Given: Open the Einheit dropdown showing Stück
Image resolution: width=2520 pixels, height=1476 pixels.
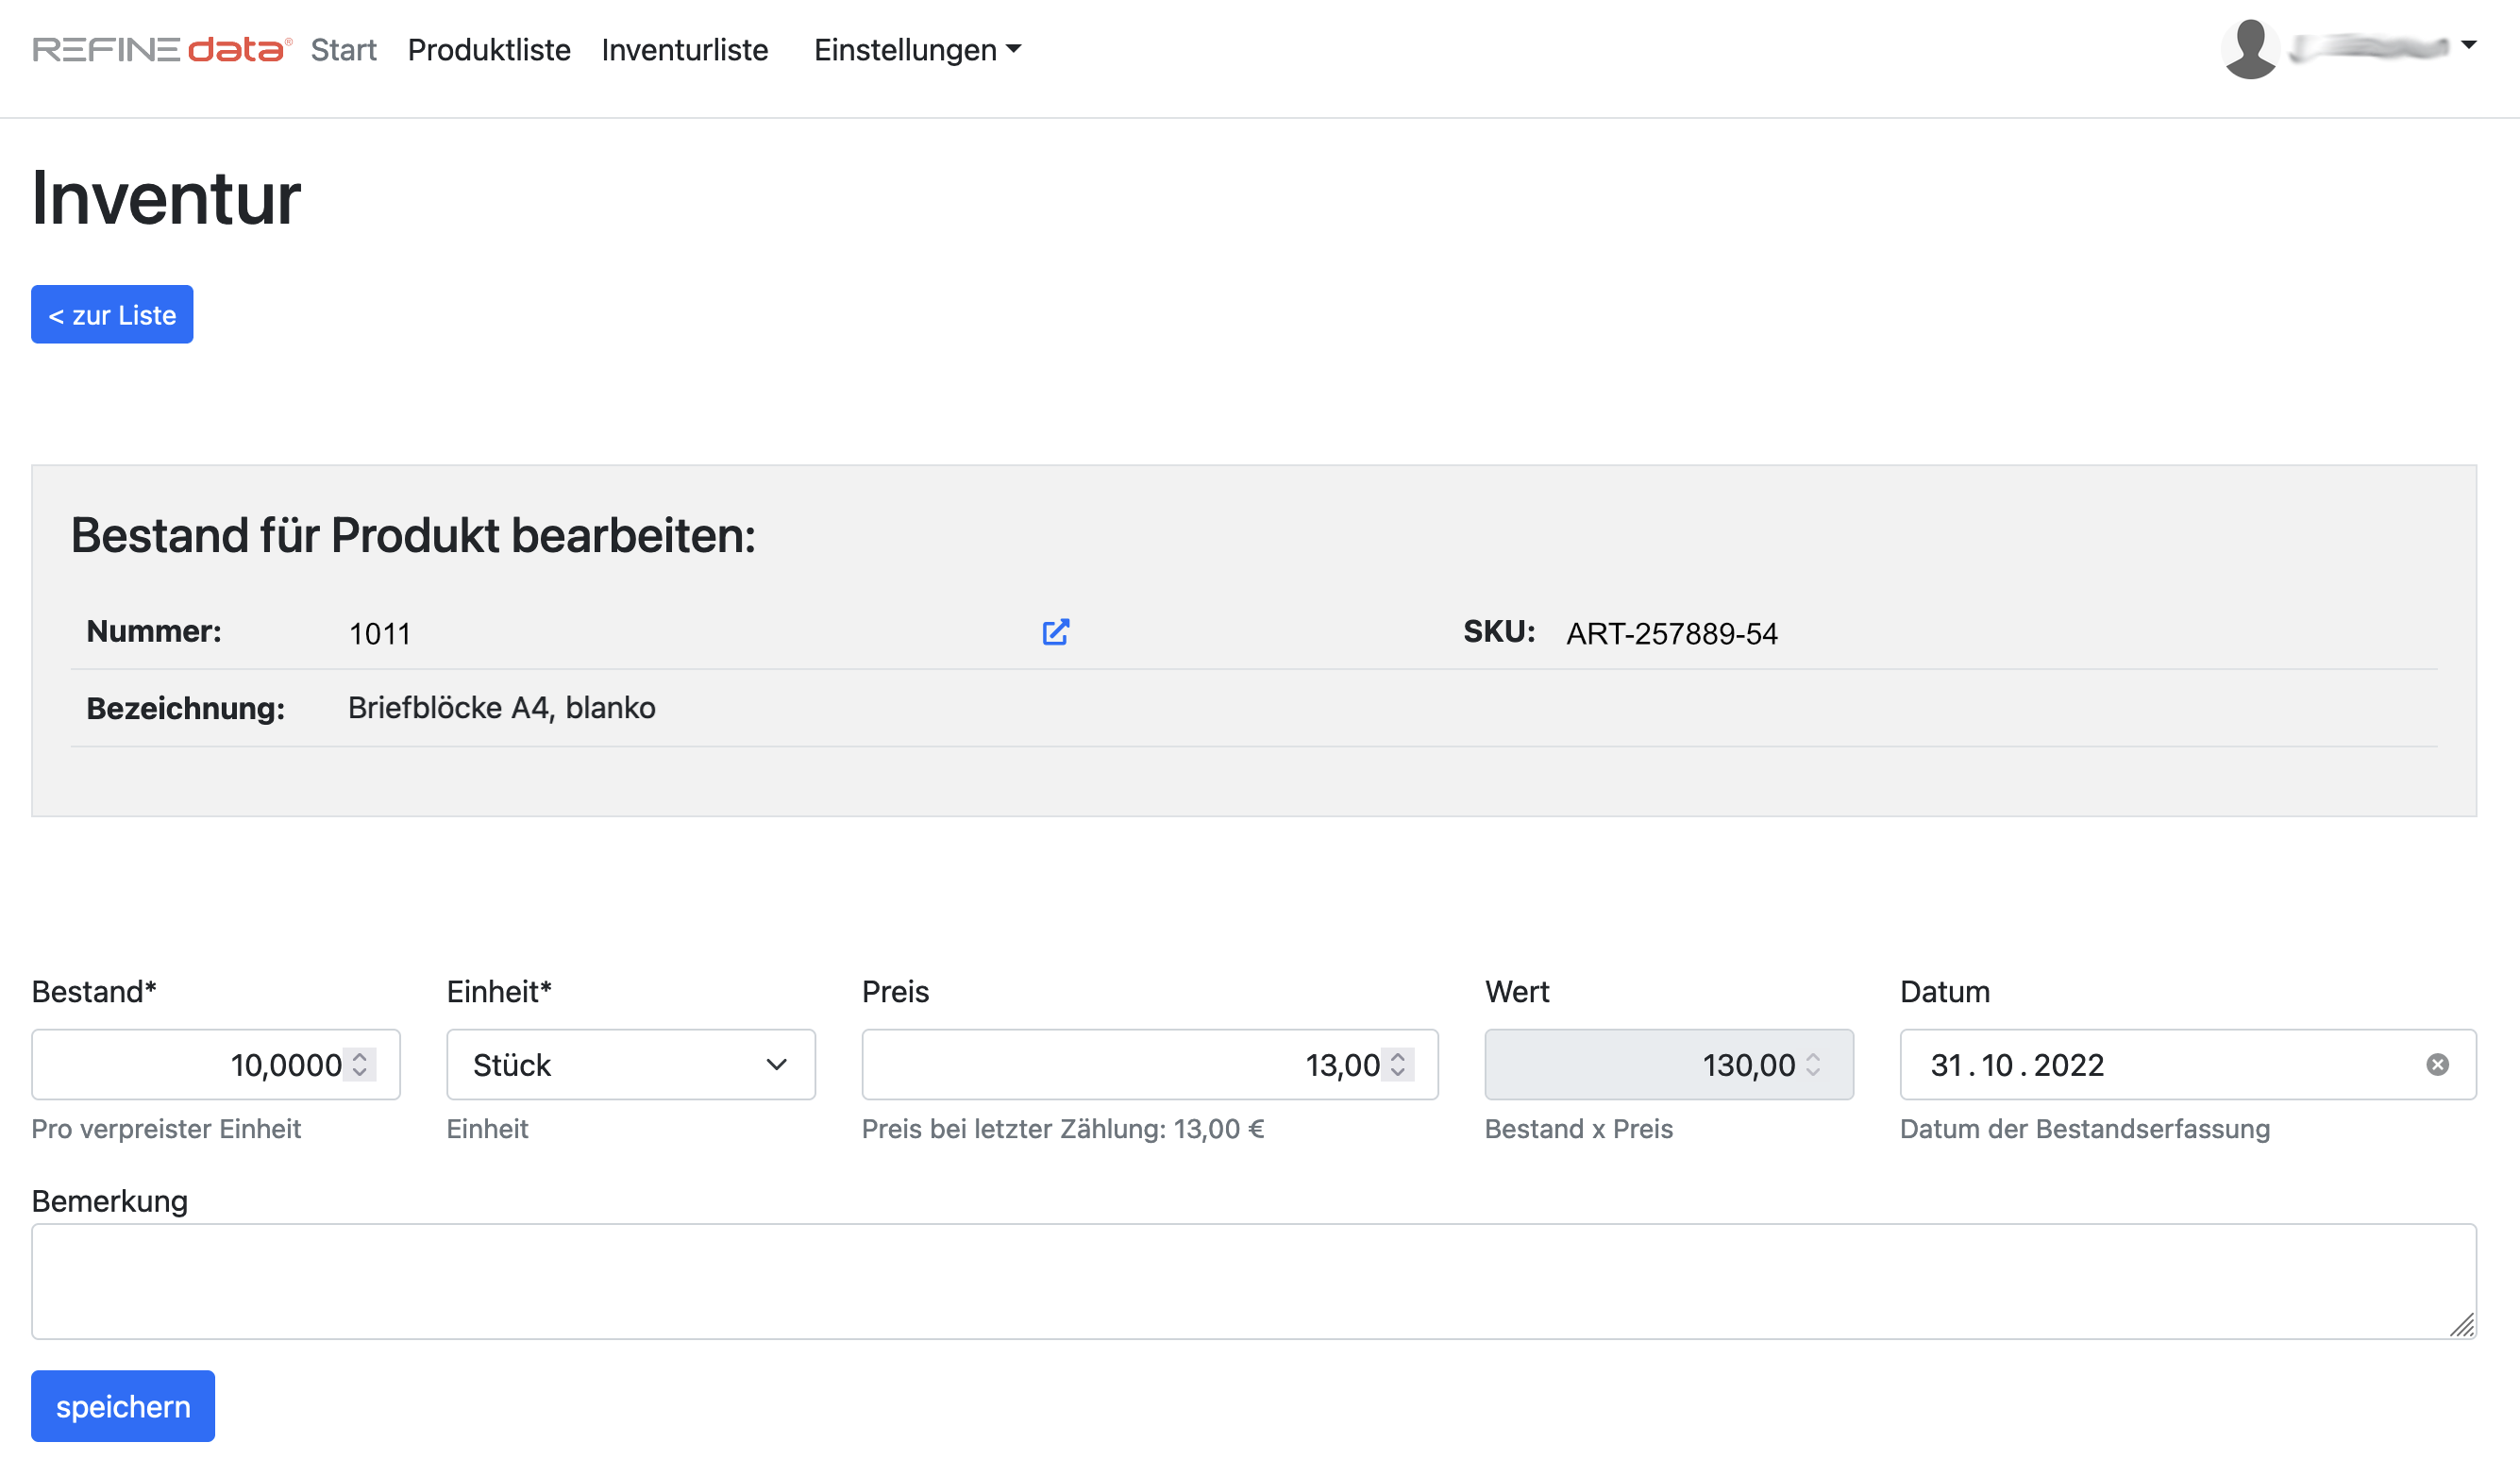Looking at the screenshot, I should [630, 1065].
